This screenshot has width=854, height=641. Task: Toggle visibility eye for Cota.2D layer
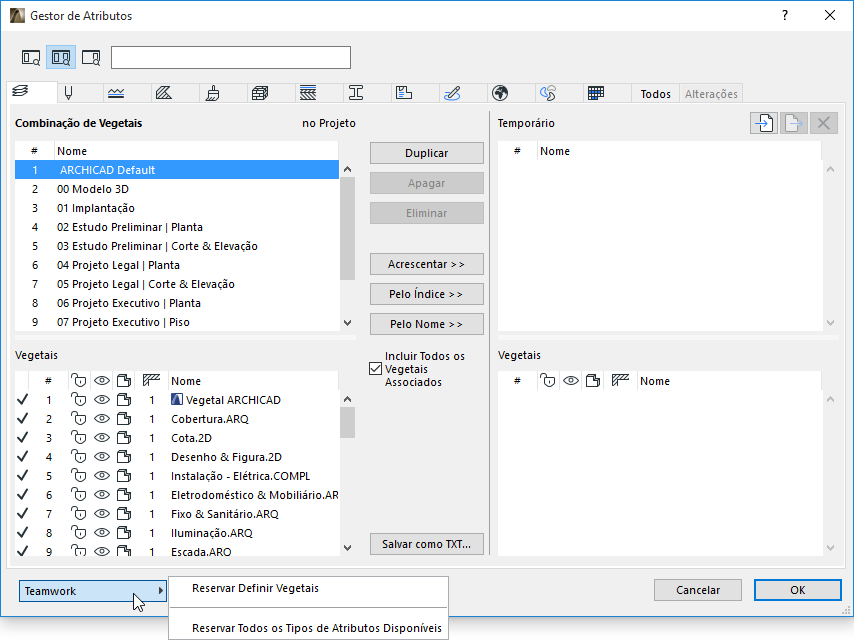point(102,438)
